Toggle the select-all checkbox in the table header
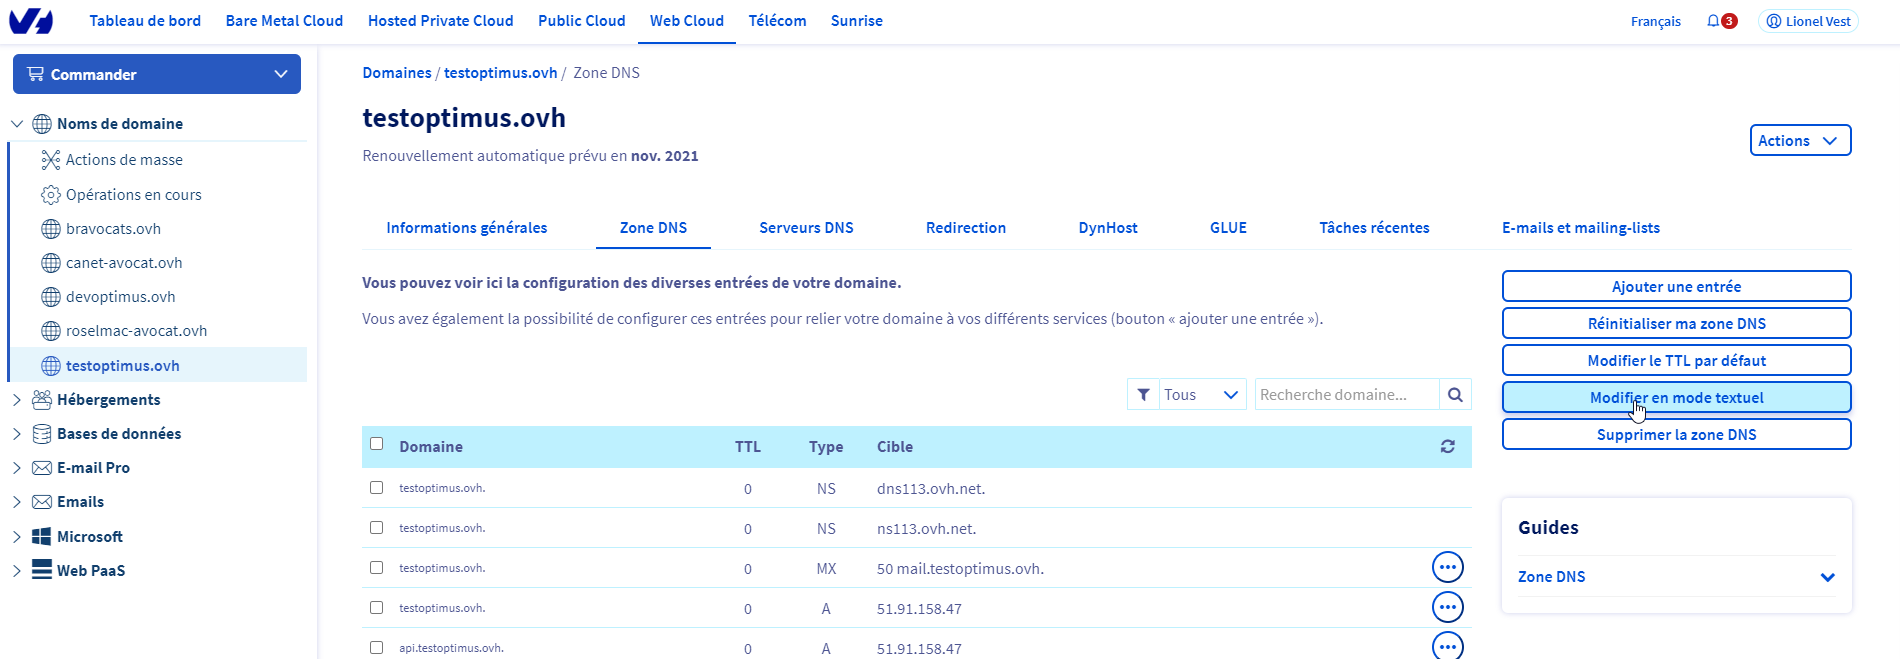Screen dimensions: 1900x659 (377, 444)
